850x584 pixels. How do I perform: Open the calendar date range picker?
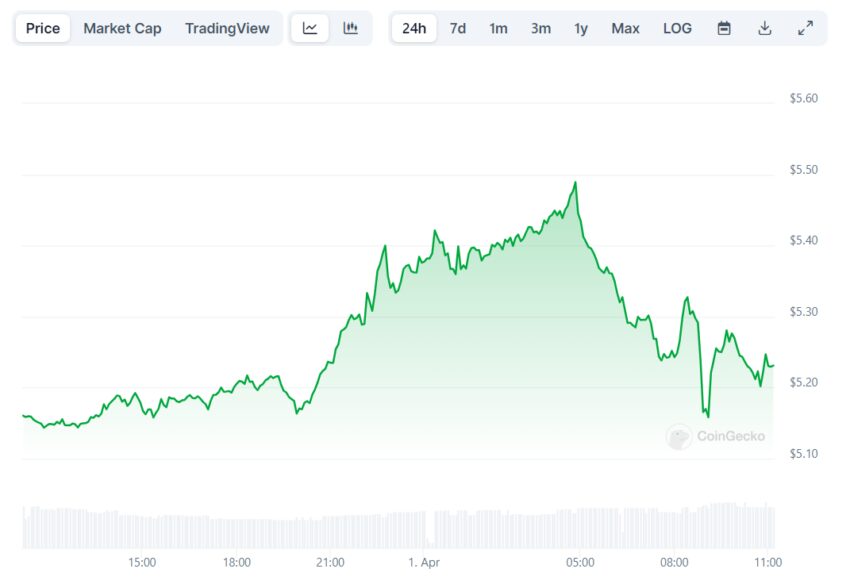(x=724, y=28)
